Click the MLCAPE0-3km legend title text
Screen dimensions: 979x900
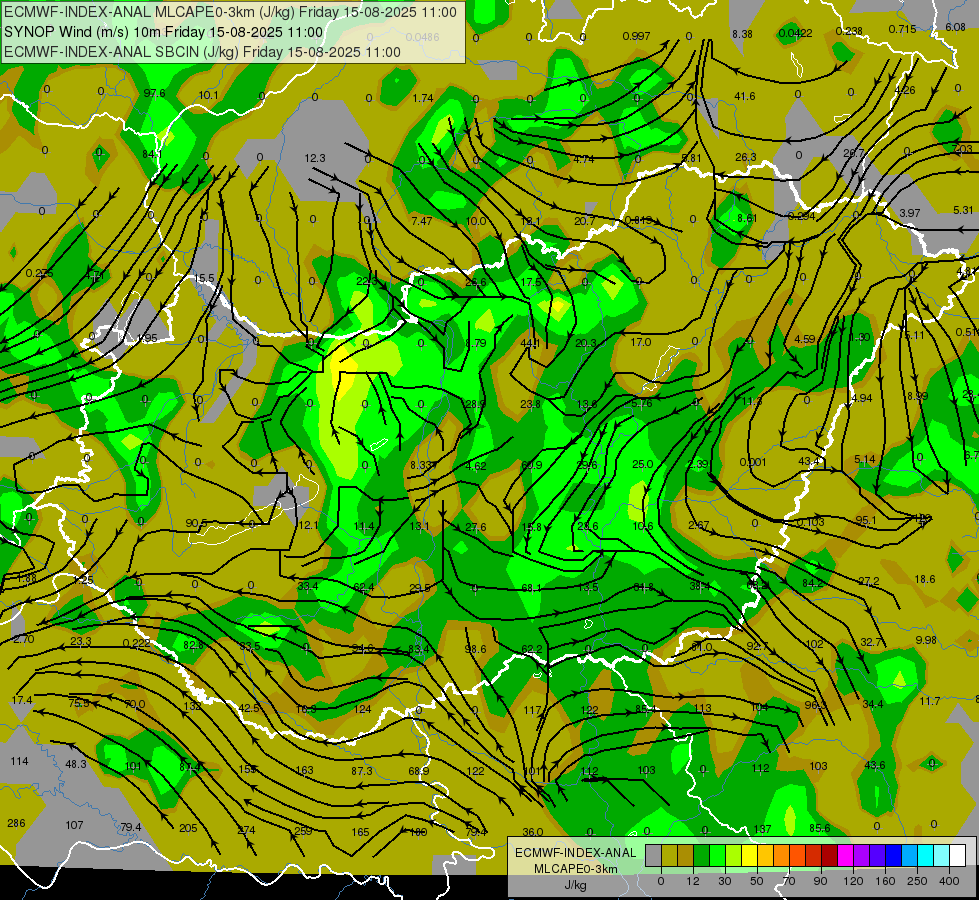point(575,869)
